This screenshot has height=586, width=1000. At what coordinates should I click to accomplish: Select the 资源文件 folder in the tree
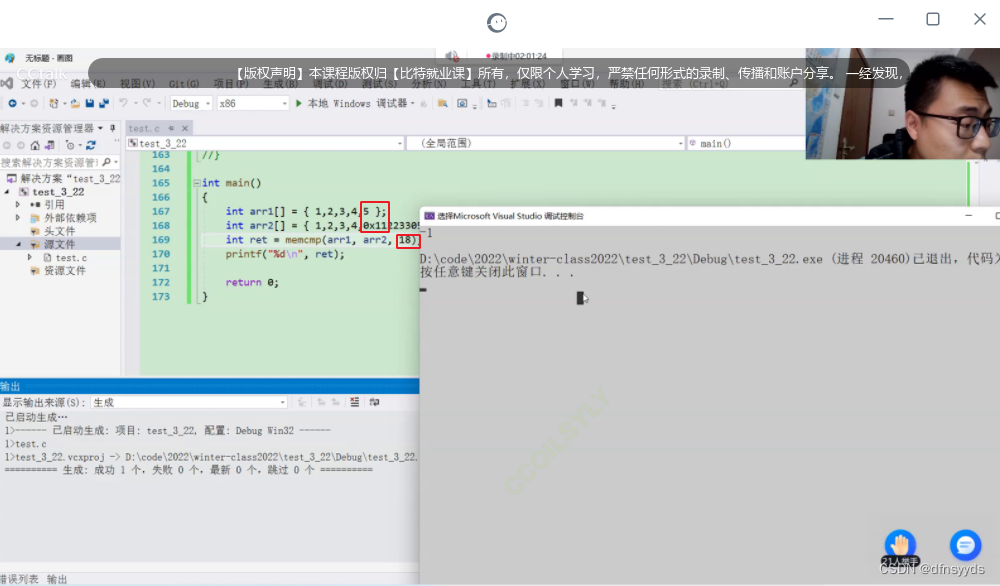(64, 270)
